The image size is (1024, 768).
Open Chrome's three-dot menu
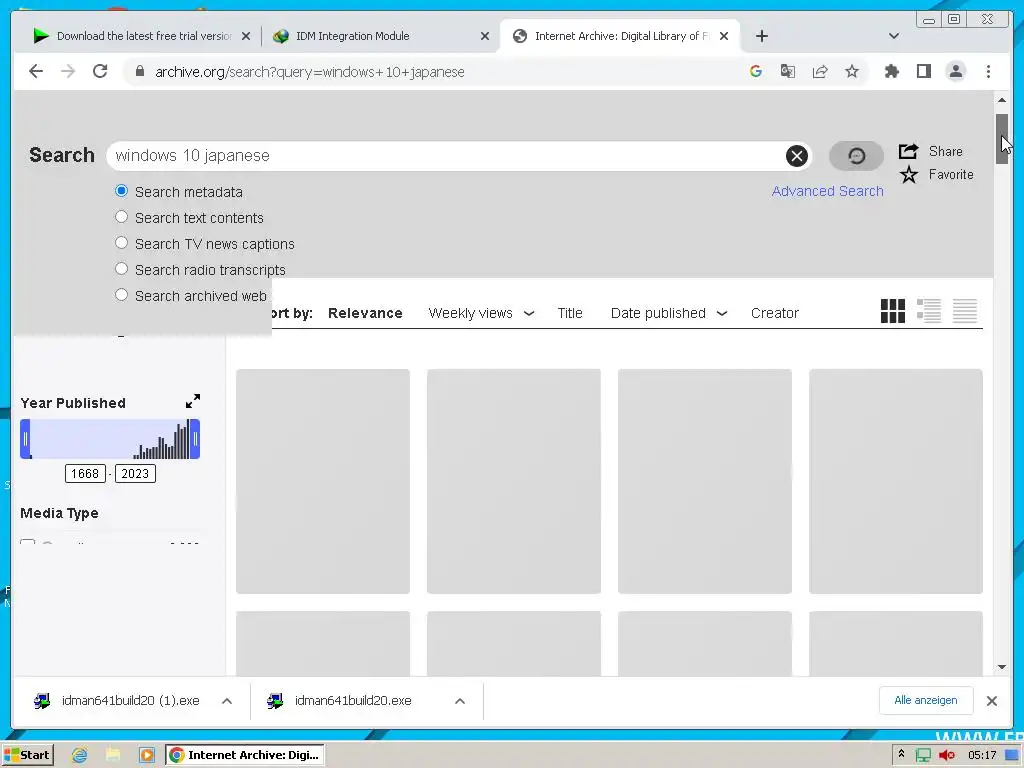coord(988,71)
